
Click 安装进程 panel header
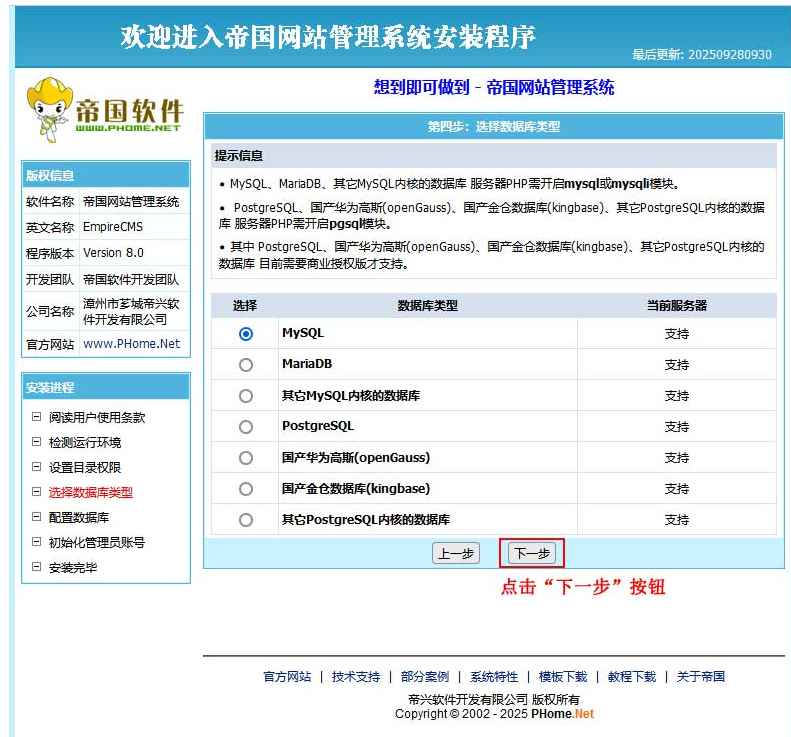(106, 387)
